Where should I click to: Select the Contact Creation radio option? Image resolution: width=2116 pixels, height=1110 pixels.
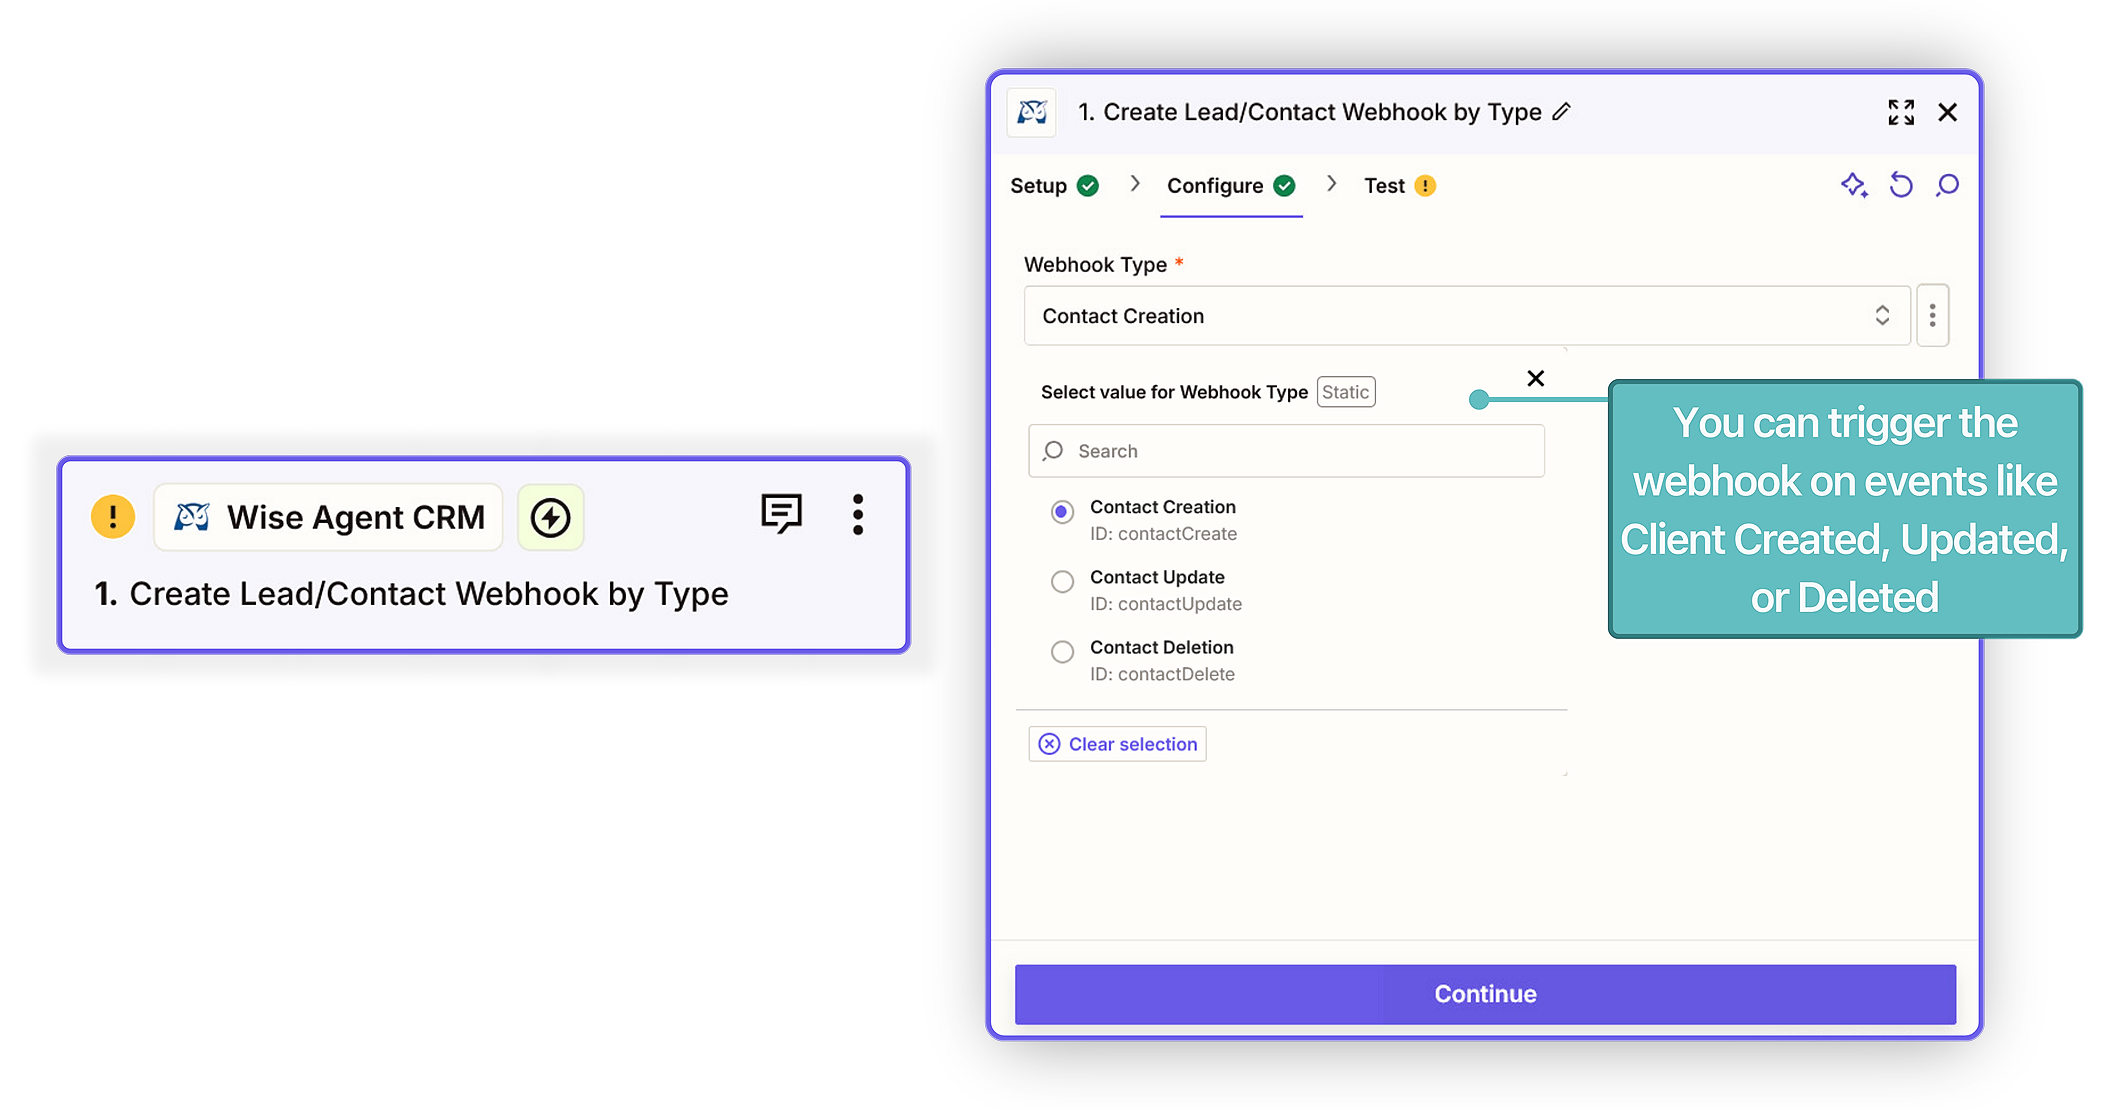(1062, 512)
